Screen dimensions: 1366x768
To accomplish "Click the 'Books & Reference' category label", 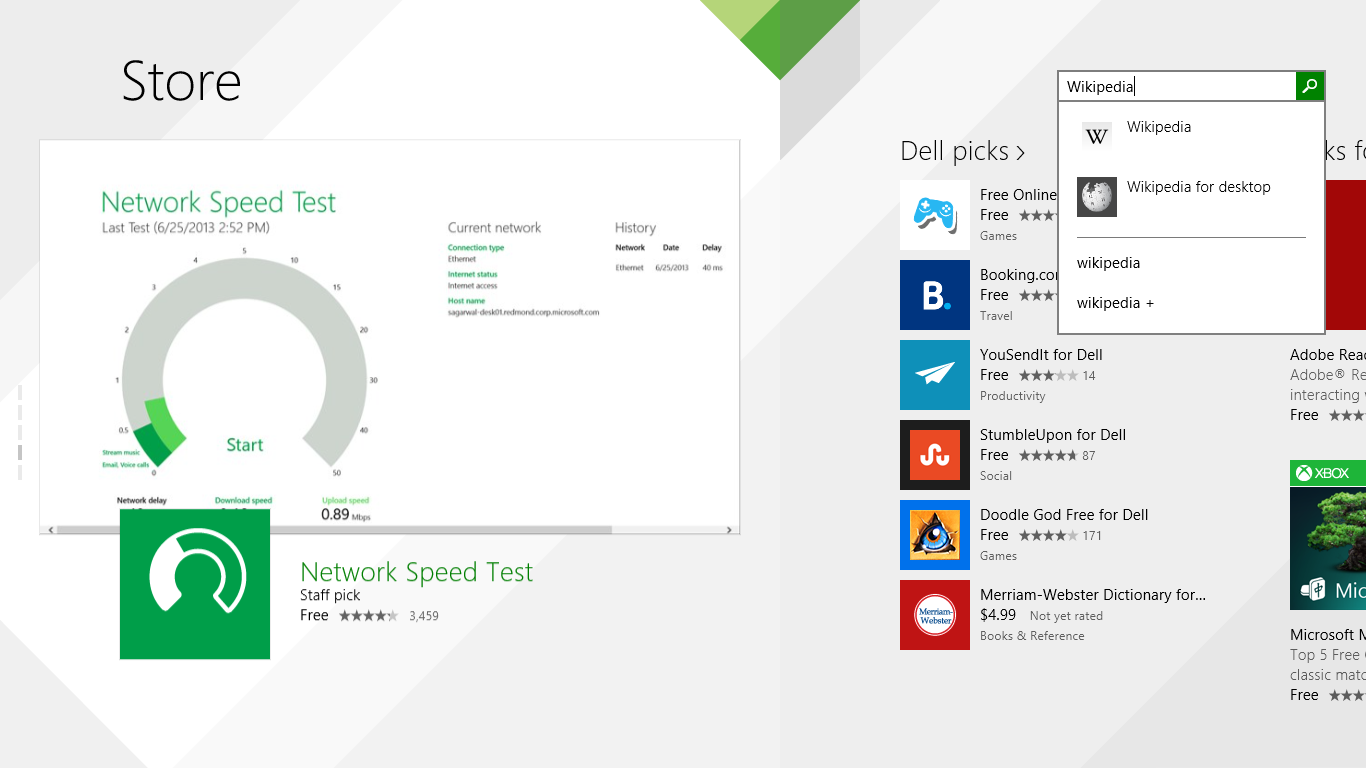I will tap(1032, 636).
